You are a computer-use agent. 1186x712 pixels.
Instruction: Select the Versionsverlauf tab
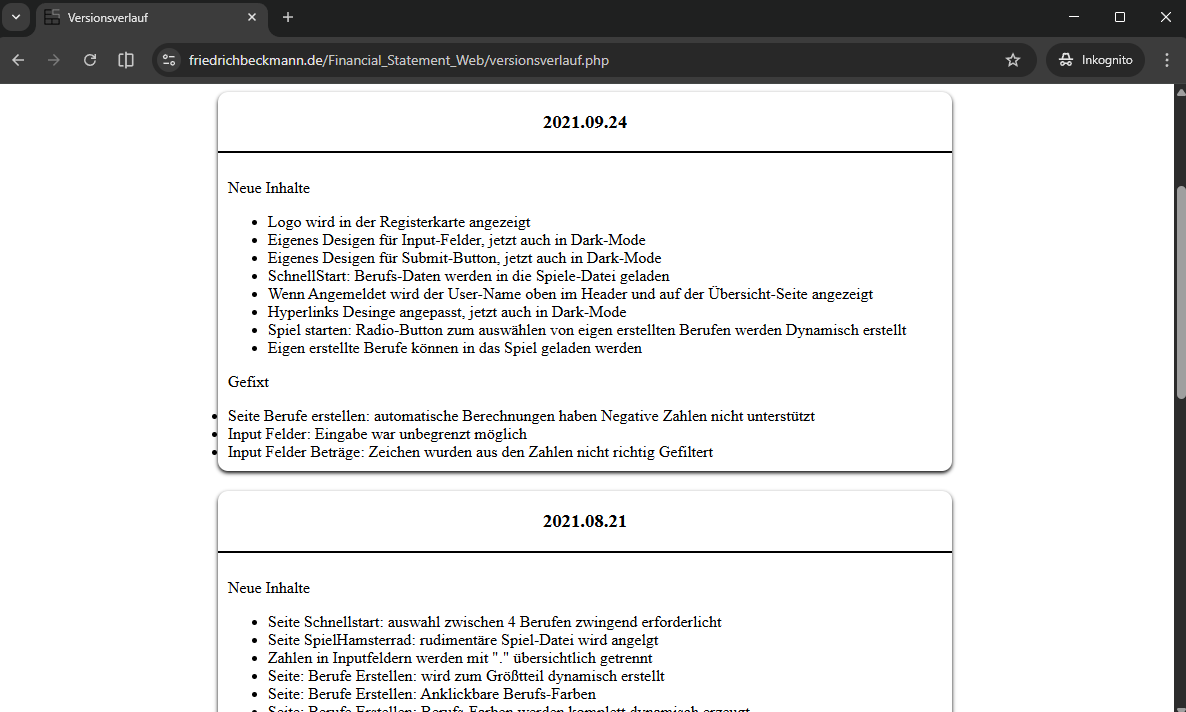(151, 17)
